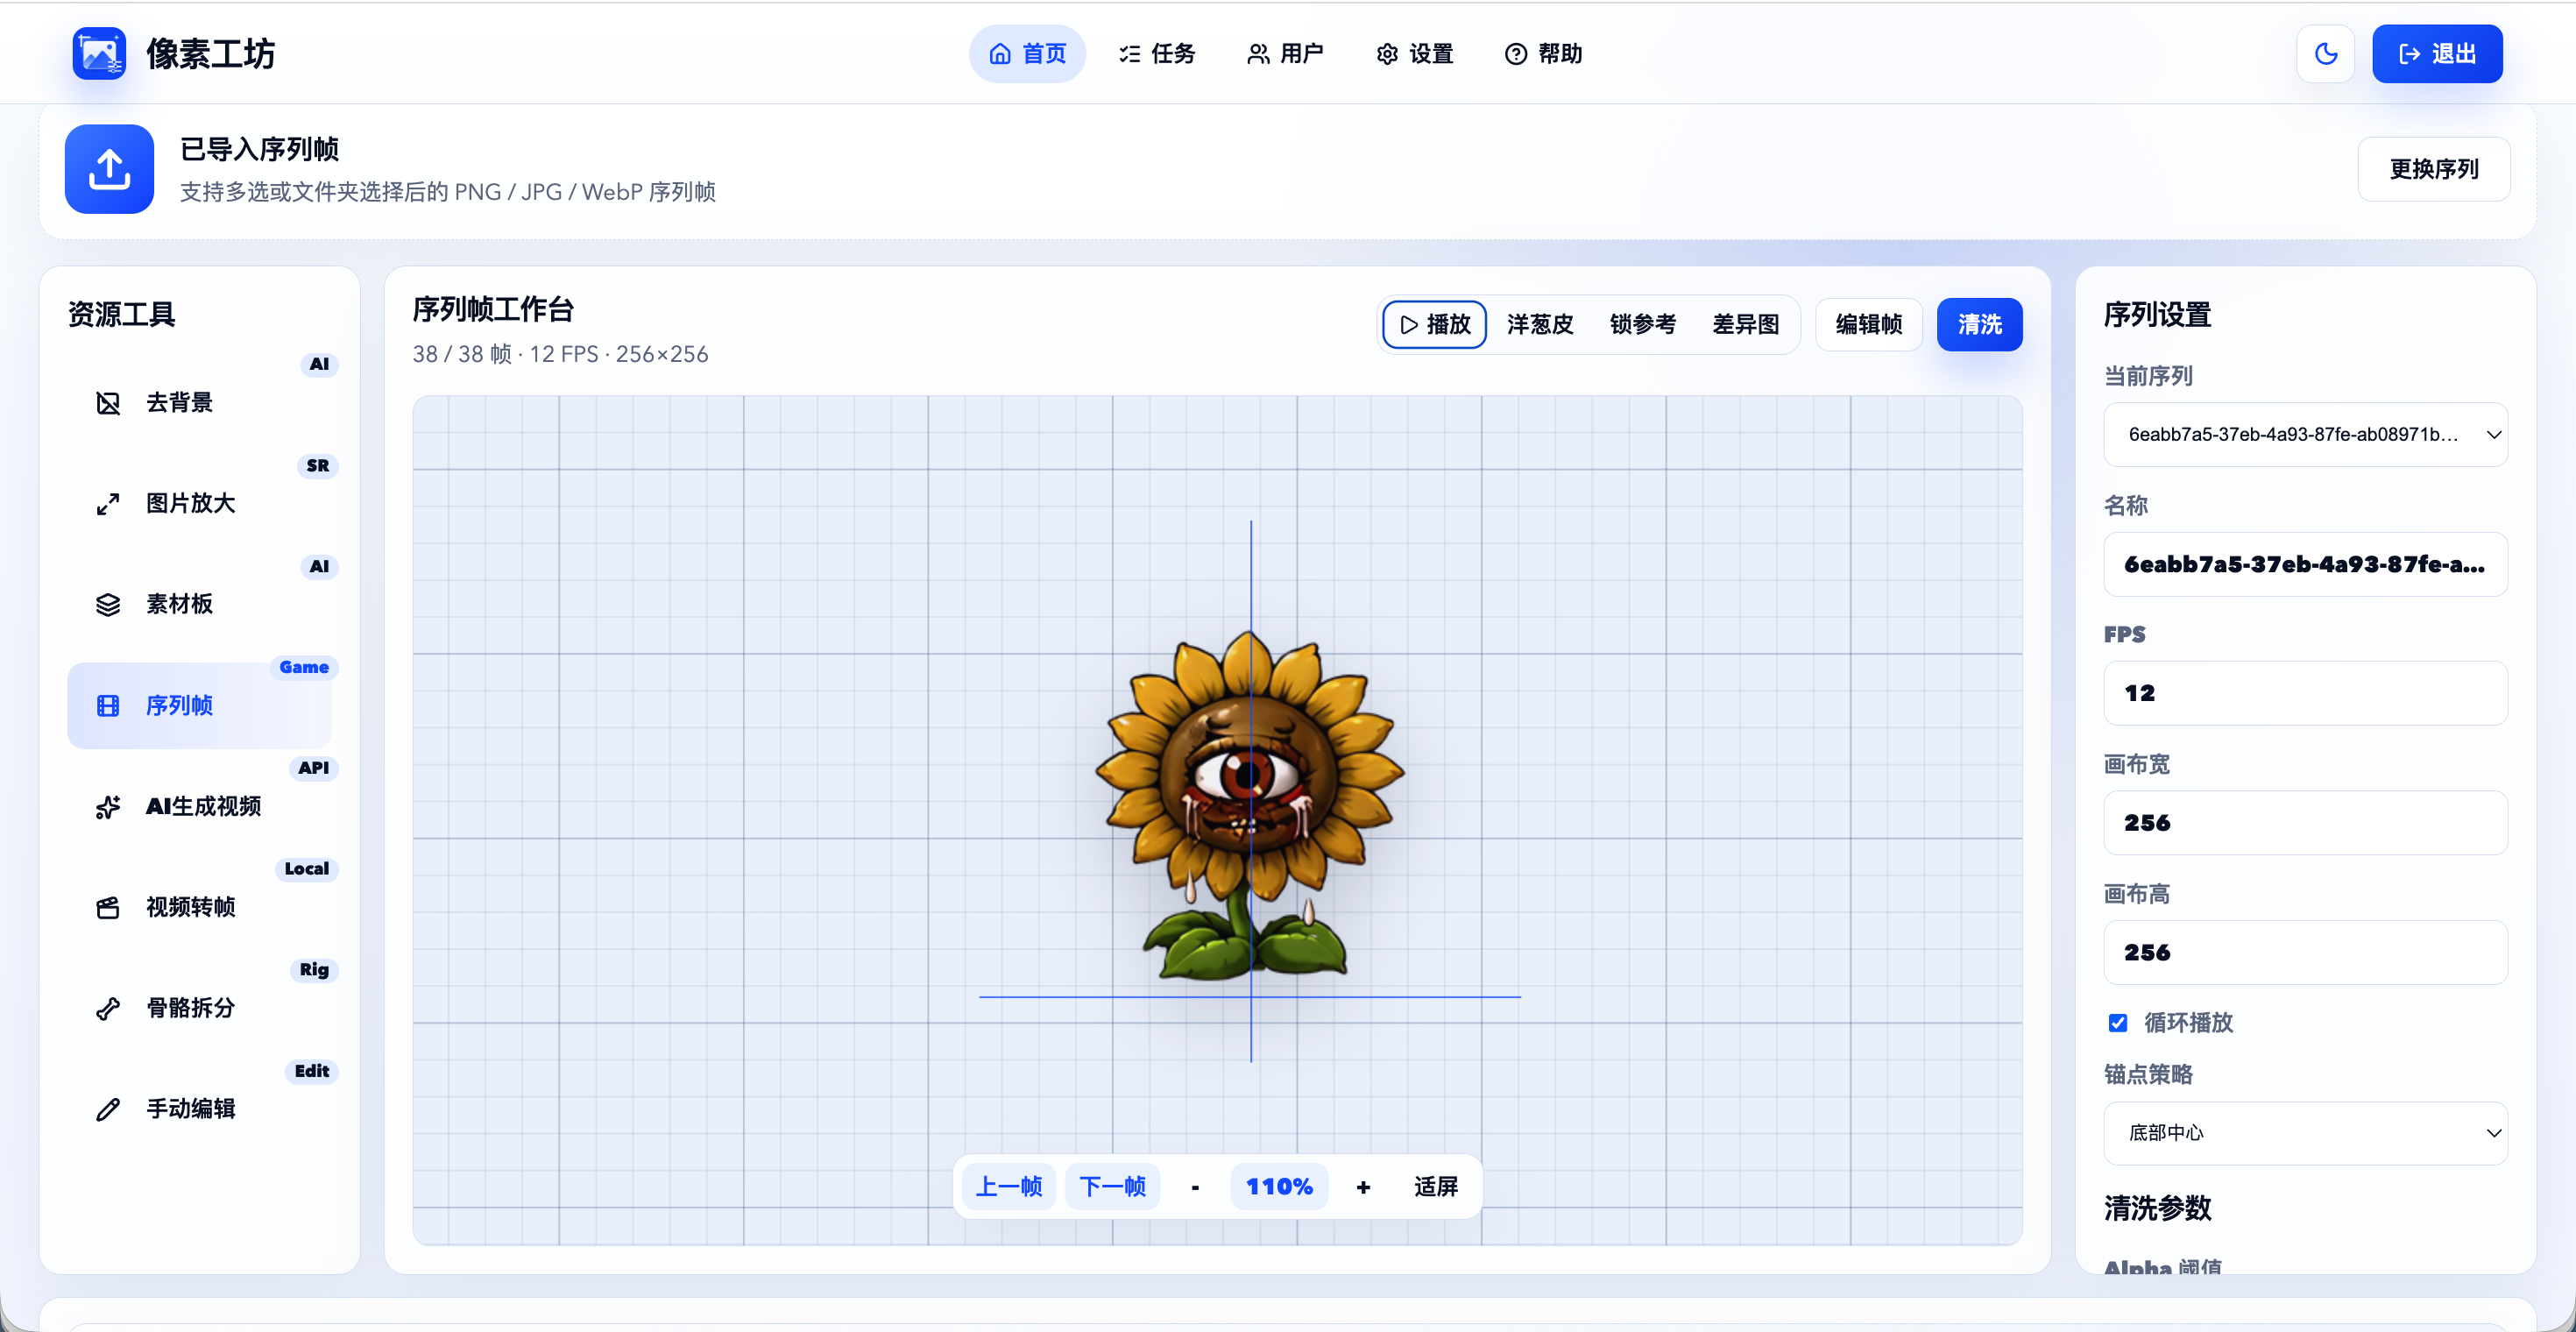The width and height of the screenshot is (2576, 1332).
Task: Click the 视频转帧 clapperboard icon
Action: [108, 907]
